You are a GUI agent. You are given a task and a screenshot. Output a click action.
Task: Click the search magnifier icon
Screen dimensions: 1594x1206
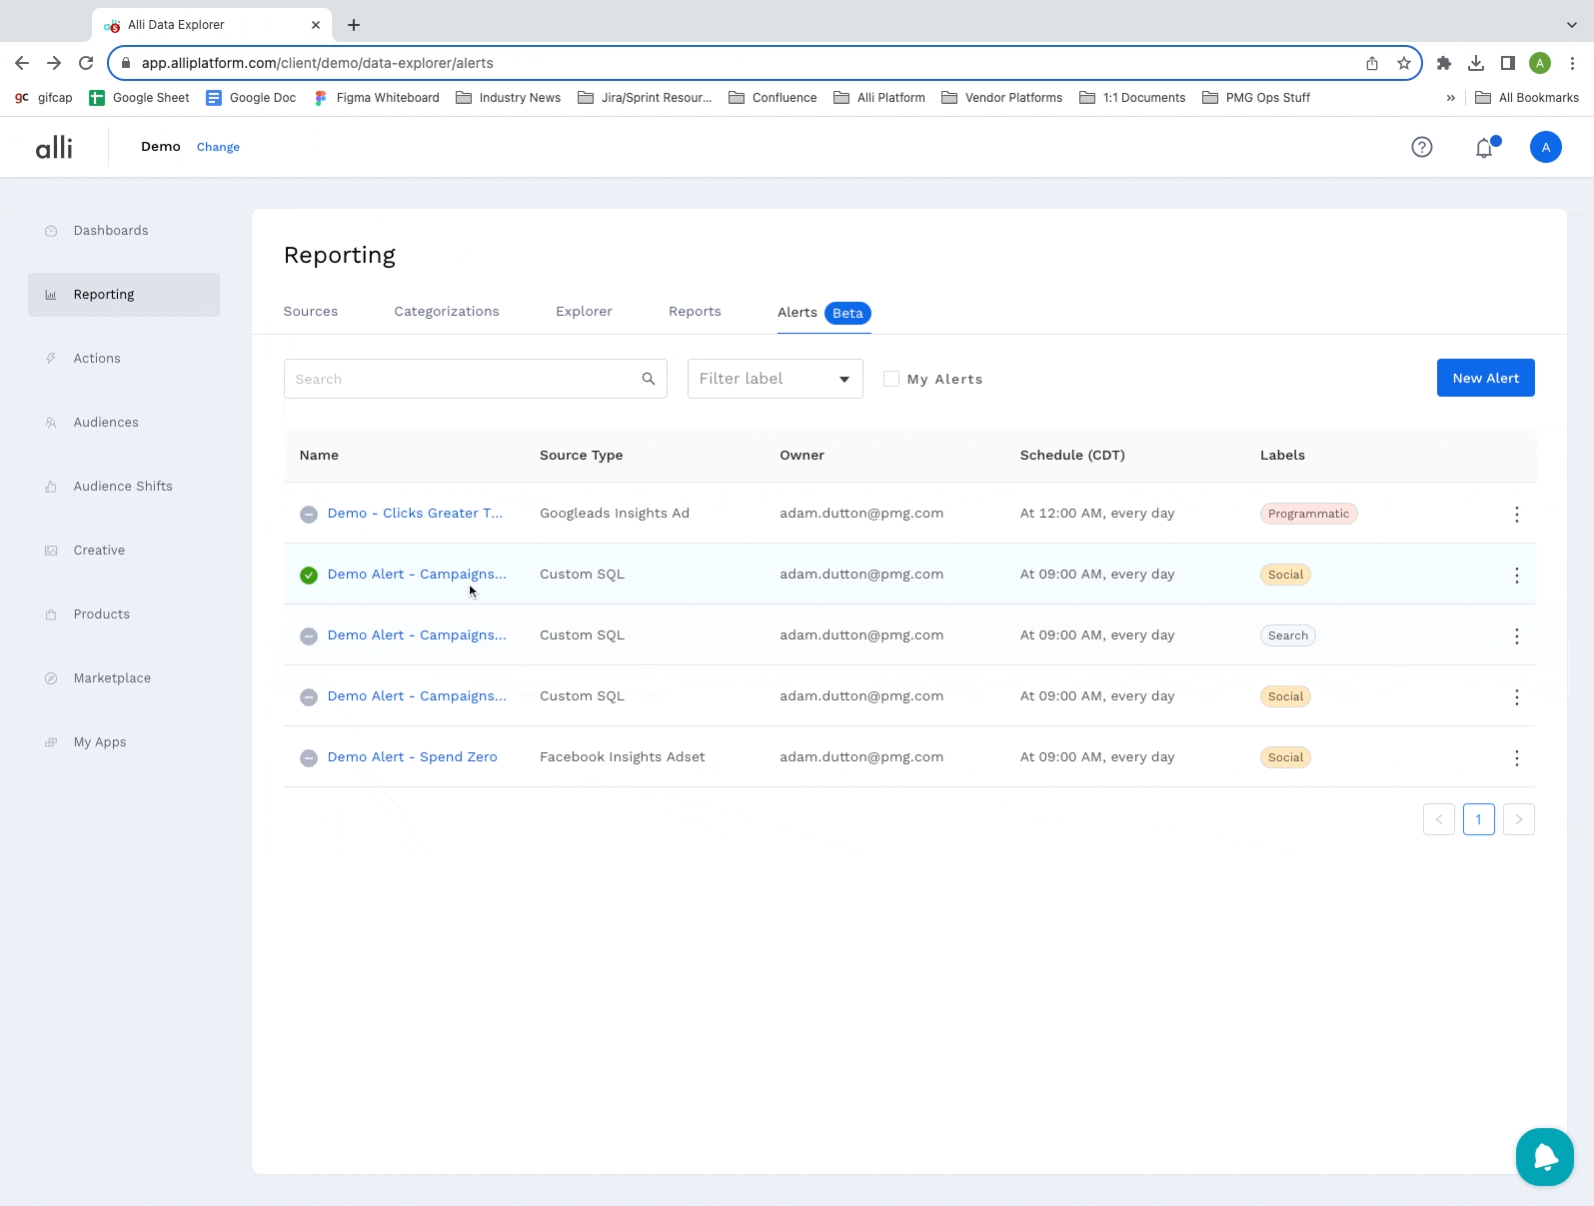648,379
